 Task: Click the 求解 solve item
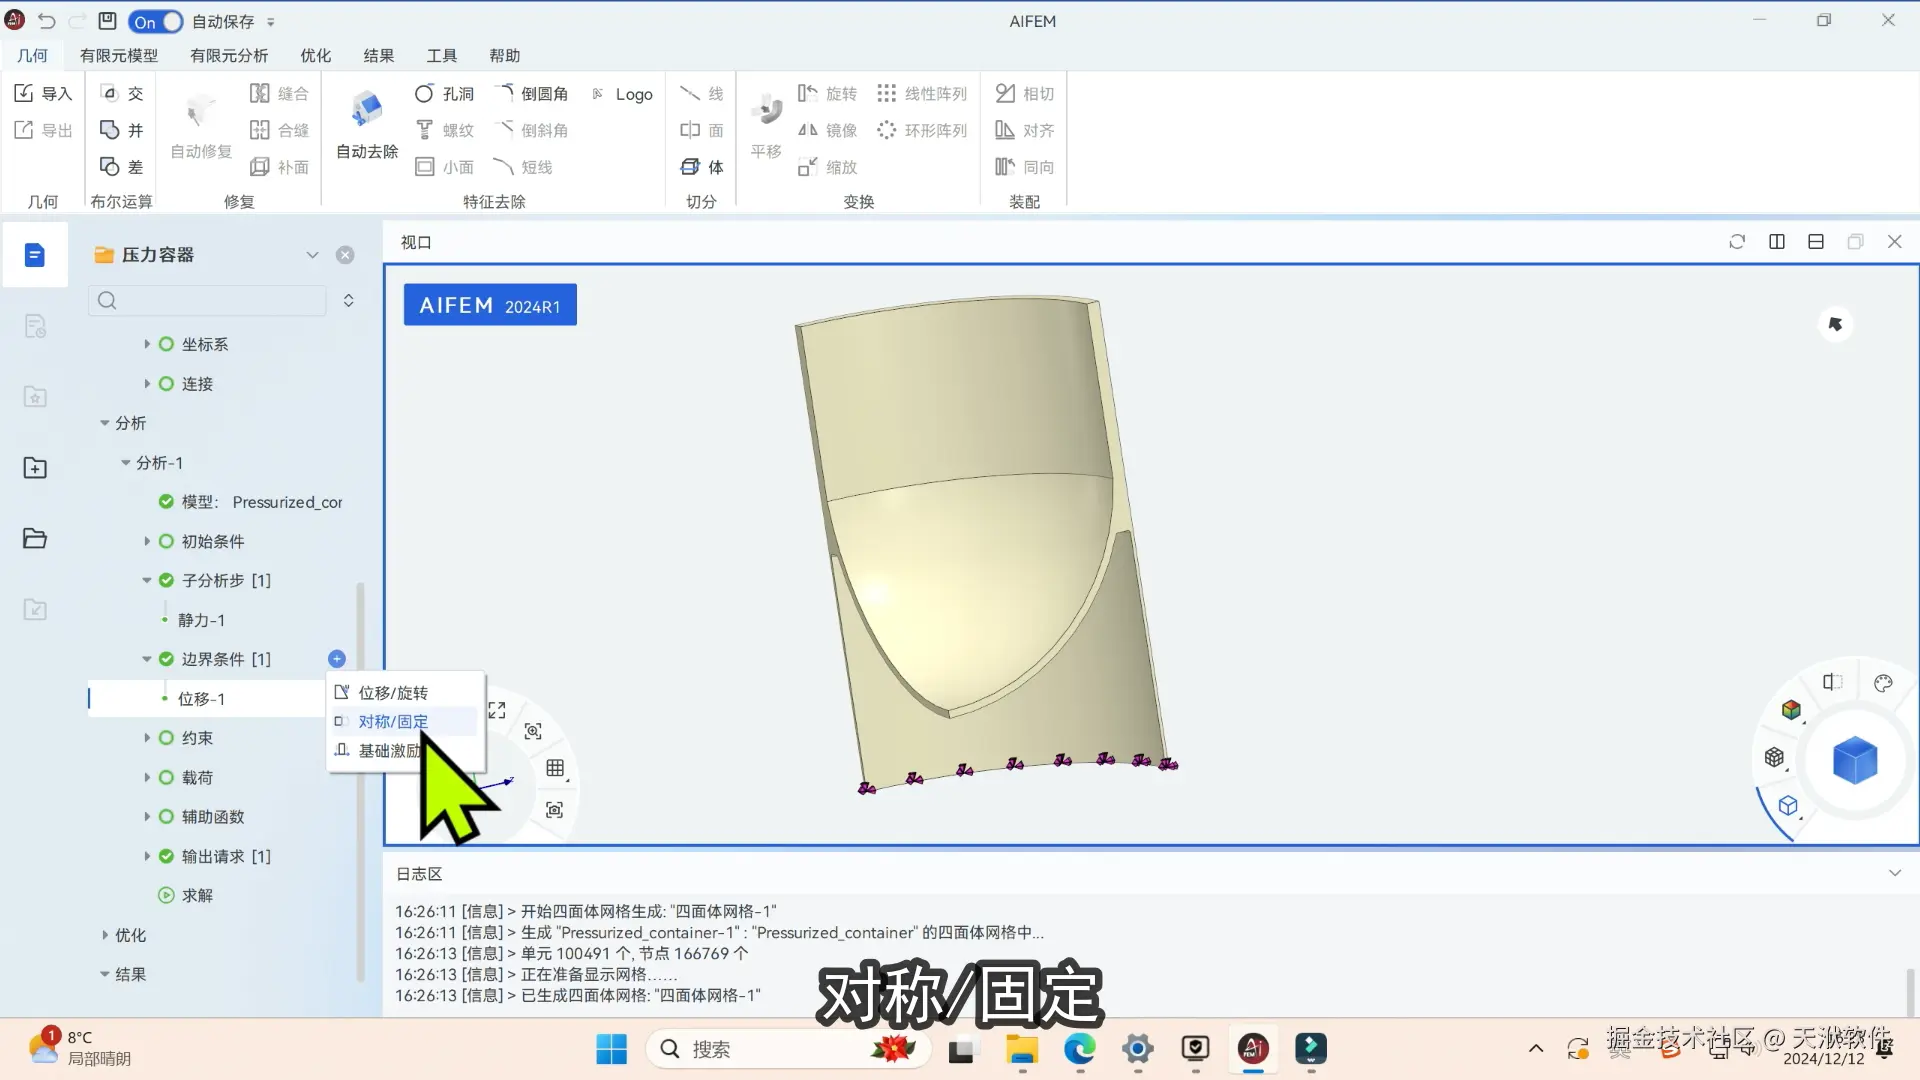[197, 895]
